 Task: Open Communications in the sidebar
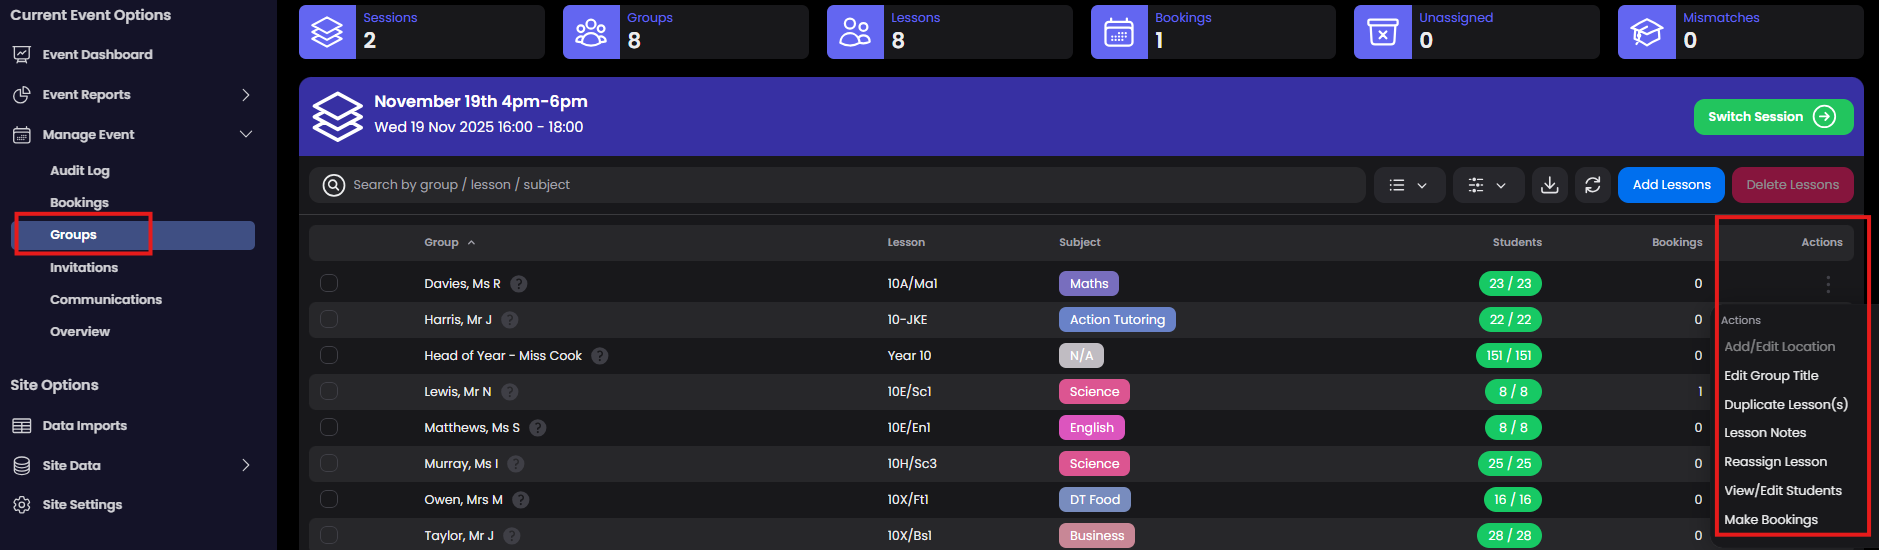106,300
